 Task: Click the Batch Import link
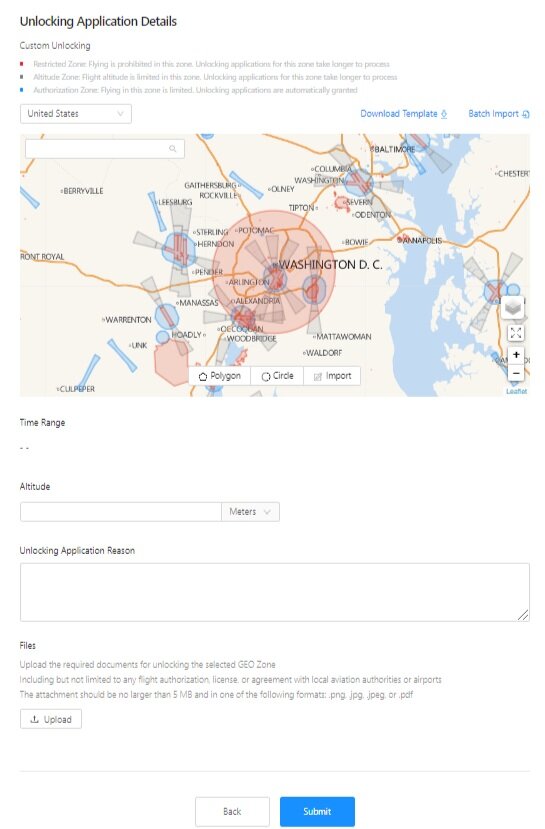coord(493,114)
